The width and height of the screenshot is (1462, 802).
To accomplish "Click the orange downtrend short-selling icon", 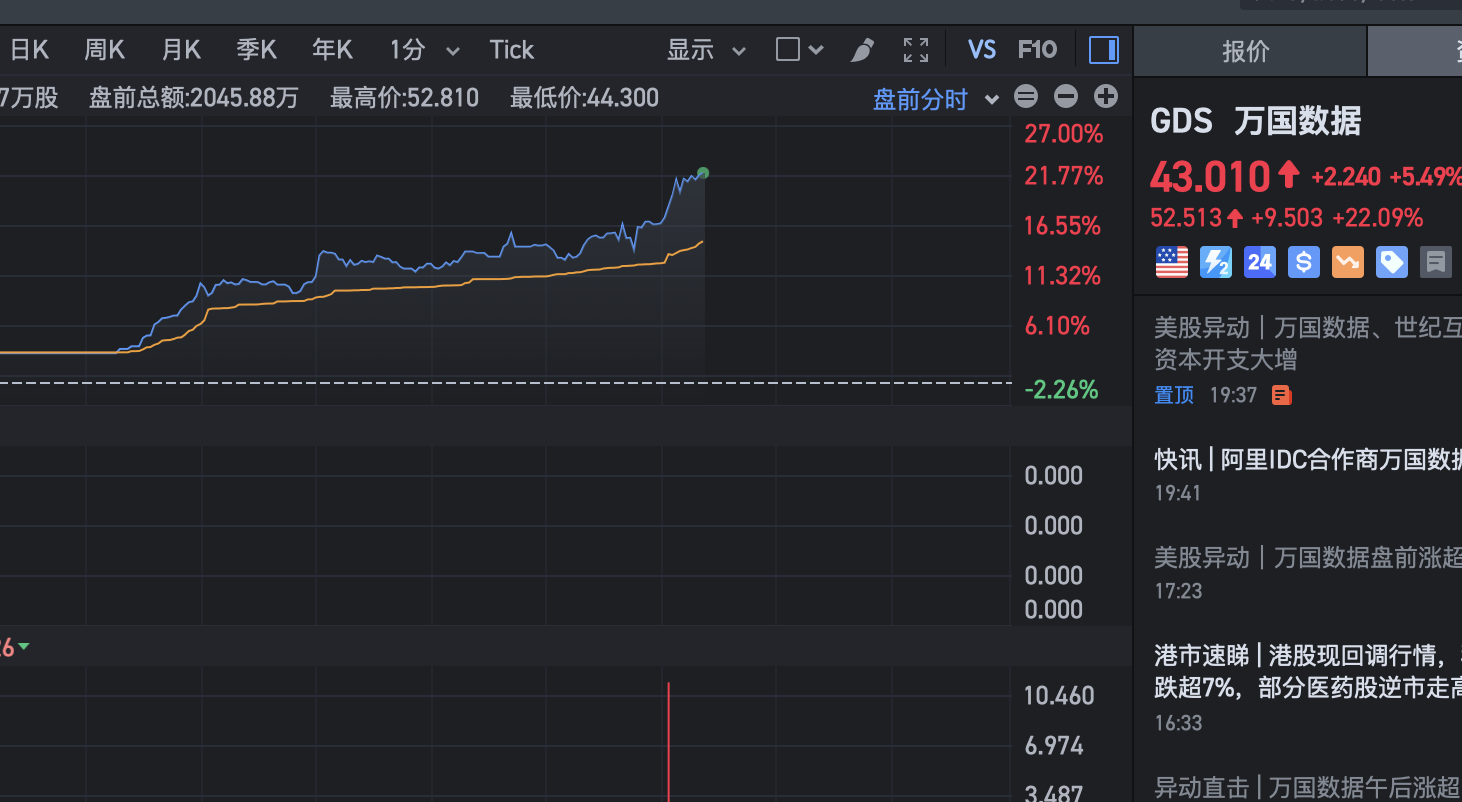I will click(x=1348, y=262).
